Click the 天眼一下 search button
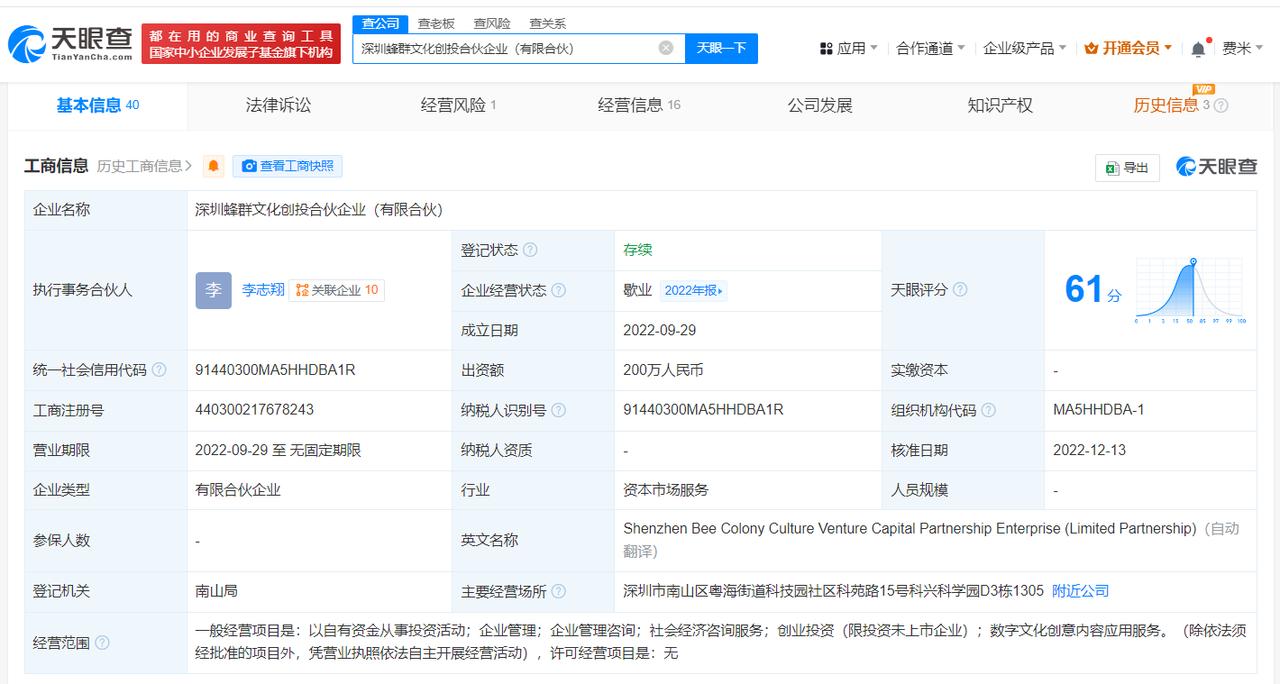The image size is (1280, 684). pyautogui.click(x=721, y=48)
